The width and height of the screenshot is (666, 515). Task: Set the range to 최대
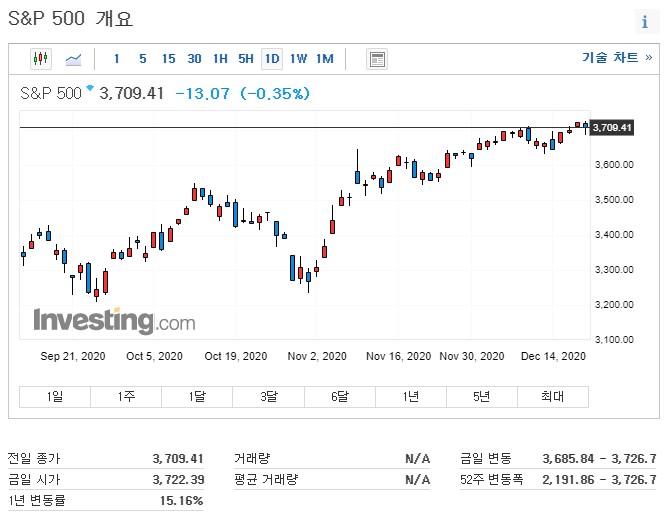click(553, 396)
